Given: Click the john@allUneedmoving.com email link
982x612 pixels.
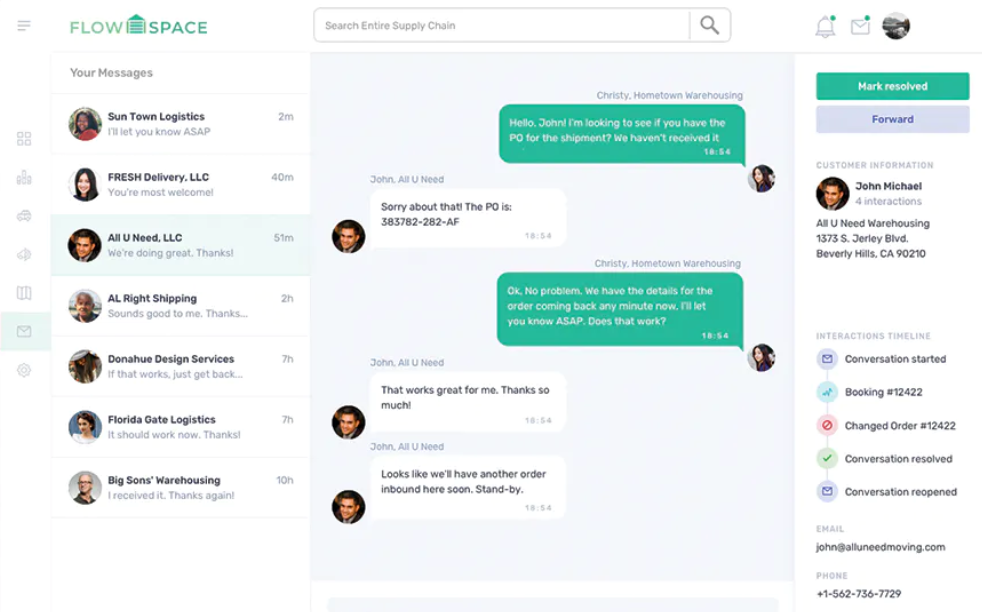Looking at the screenshot, I should point(880,547).
